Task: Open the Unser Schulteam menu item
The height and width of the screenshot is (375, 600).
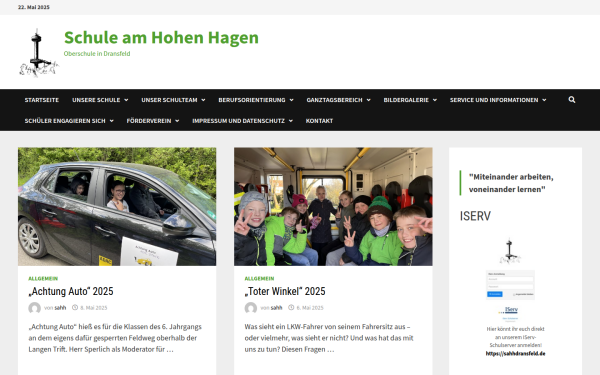Action: pyautogui.click(x=169, y=100)
